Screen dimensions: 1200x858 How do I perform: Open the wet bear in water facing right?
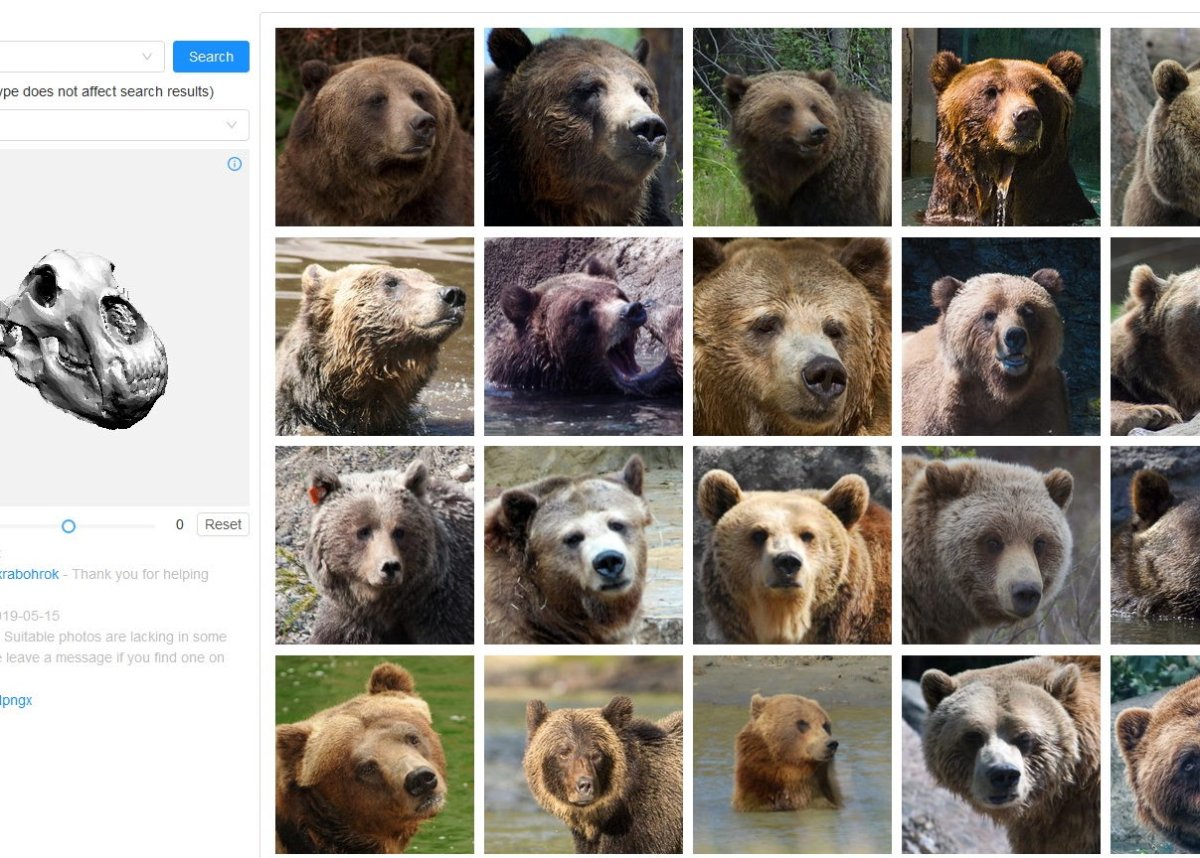click(x=374, y=336)
